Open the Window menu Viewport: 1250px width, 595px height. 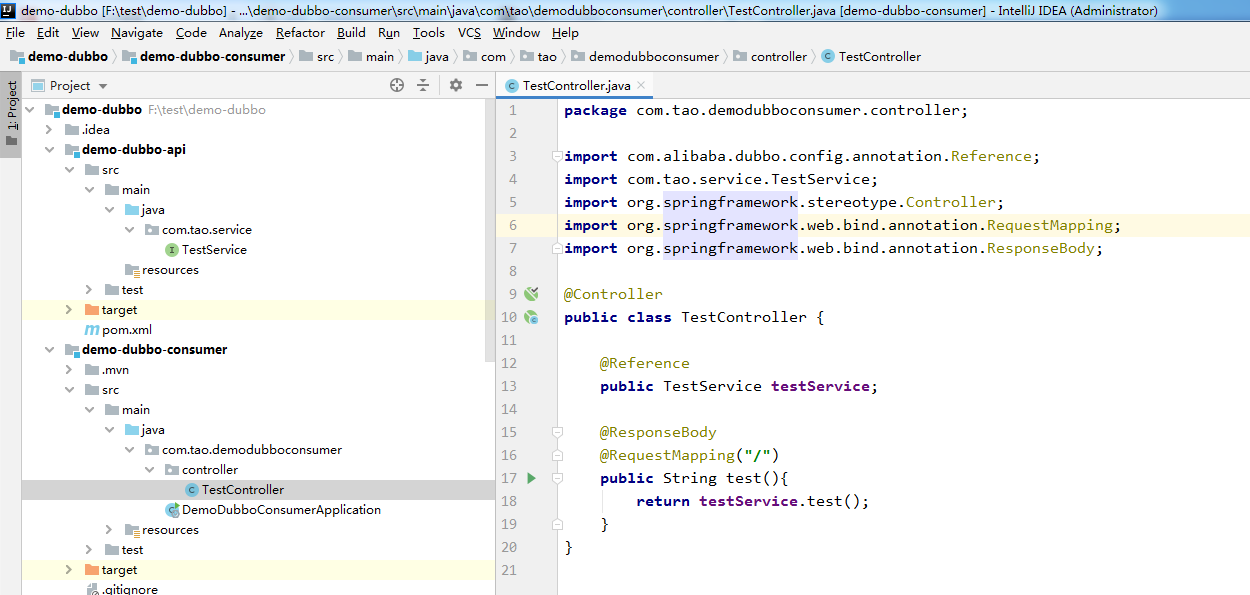pyautogui.click(x=517, y=33)
